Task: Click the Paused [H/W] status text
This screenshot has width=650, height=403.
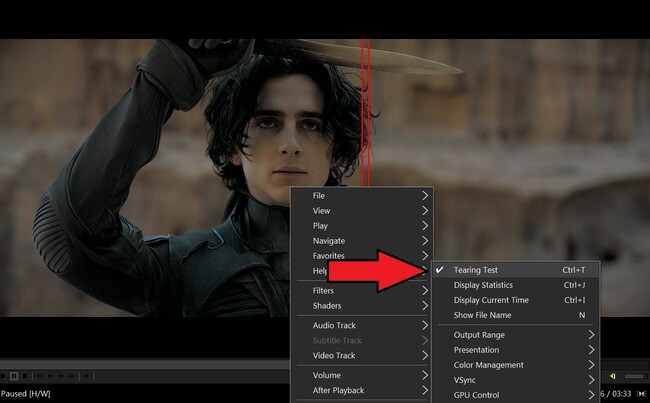Action: [28, 394]
